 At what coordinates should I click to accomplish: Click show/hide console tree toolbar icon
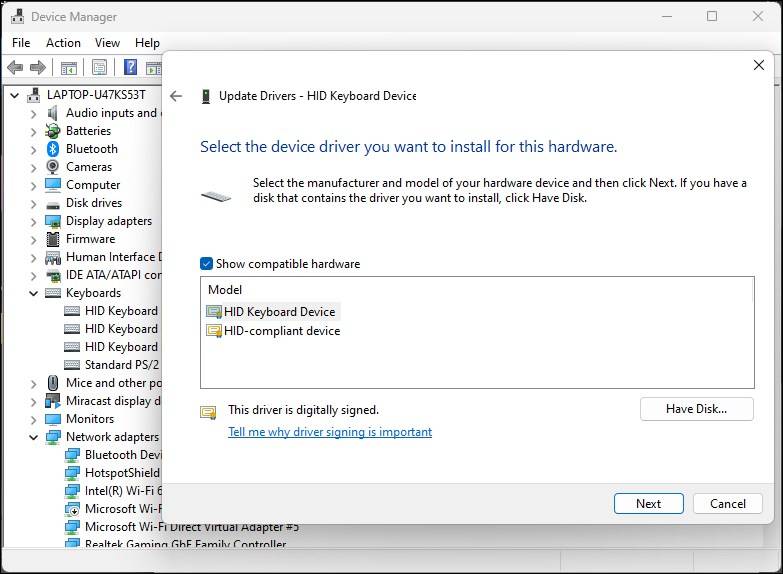[x=69, y=67]
